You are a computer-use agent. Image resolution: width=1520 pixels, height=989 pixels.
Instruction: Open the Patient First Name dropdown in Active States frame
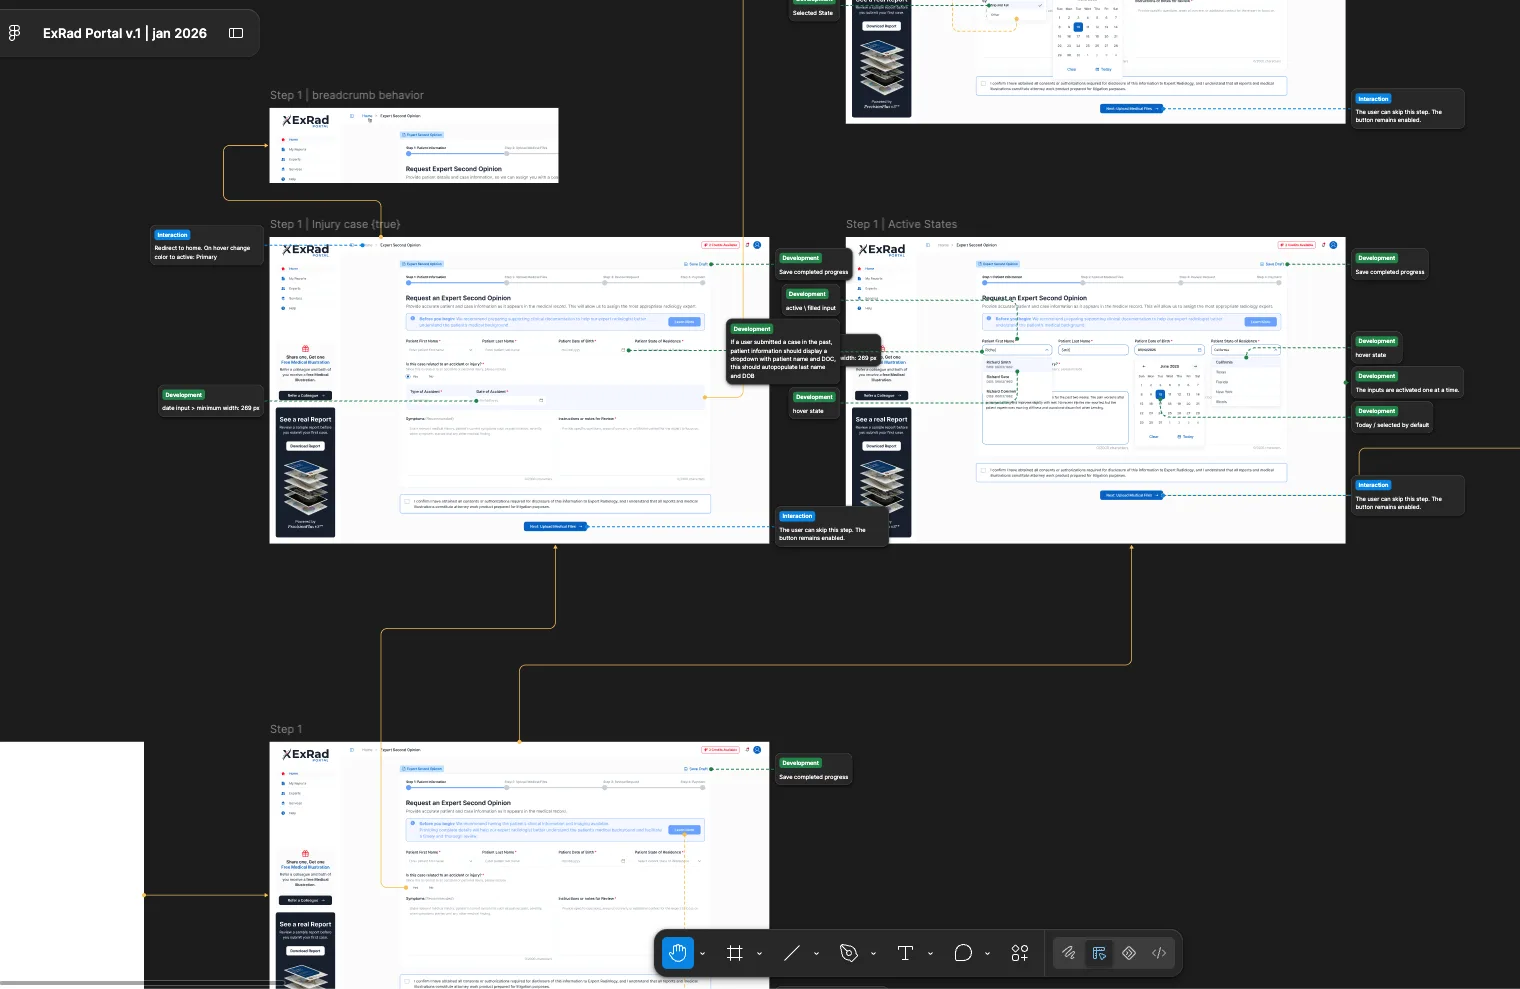(1017, 350)
